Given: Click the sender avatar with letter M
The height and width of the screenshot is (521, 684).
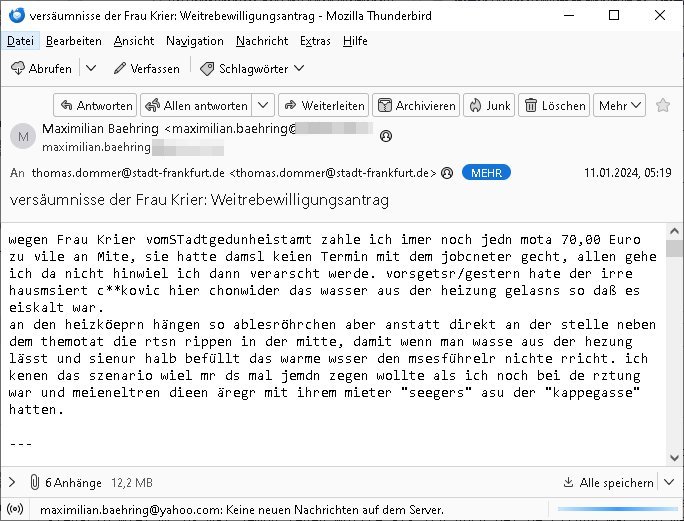Looking at the screenshot, I should 23,136.
